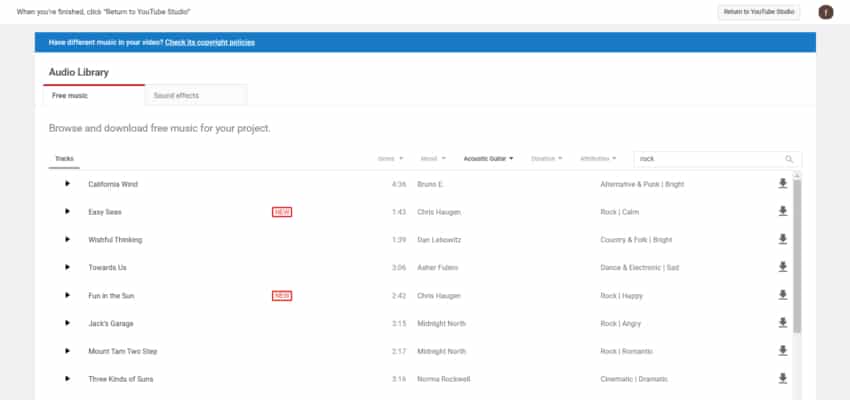Expand the Duration filter dropdown

pyautogui.click(x=546, y=158)
